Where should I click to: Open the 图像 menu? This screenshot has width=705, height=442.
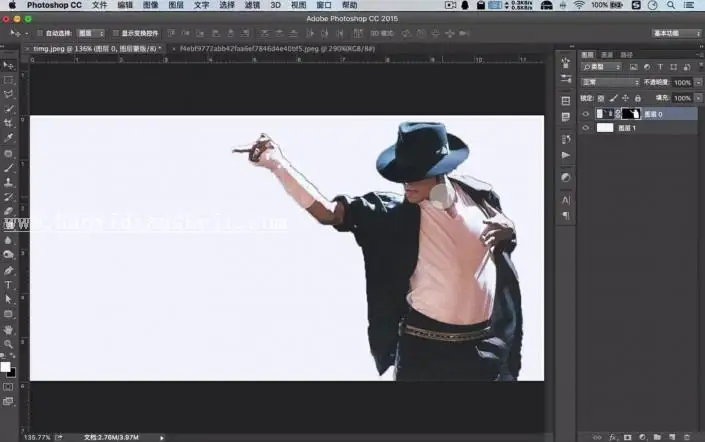click(151, 5)
